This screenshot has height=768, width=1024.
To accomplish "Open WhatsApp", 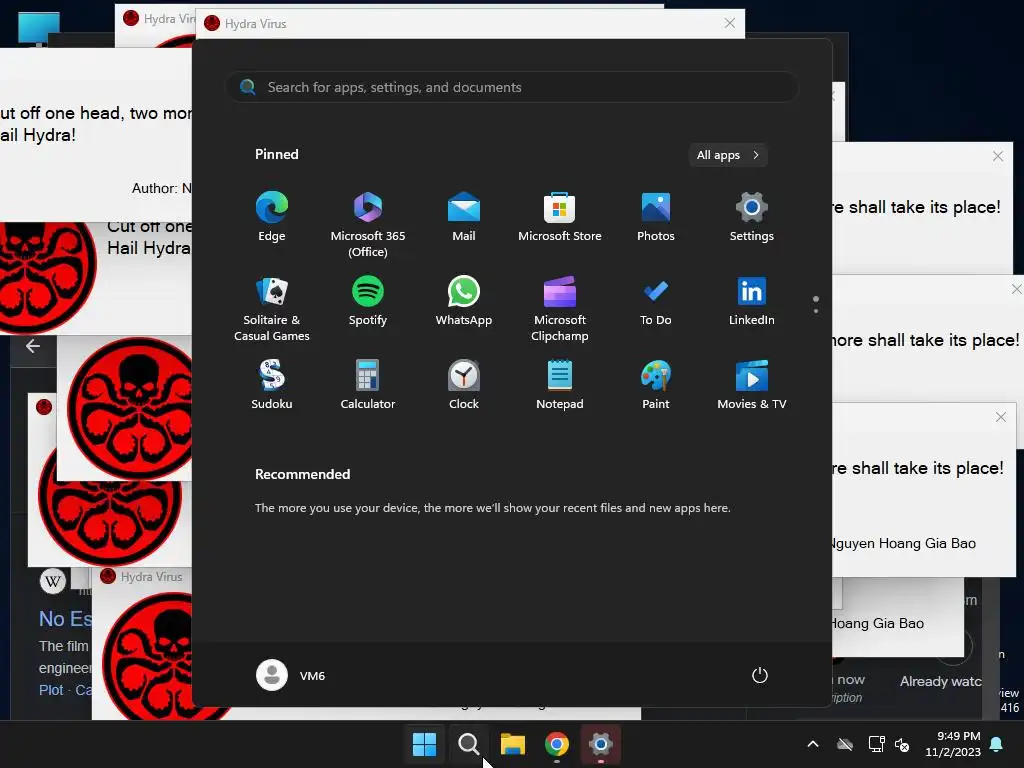I will (x=464, y=301).
